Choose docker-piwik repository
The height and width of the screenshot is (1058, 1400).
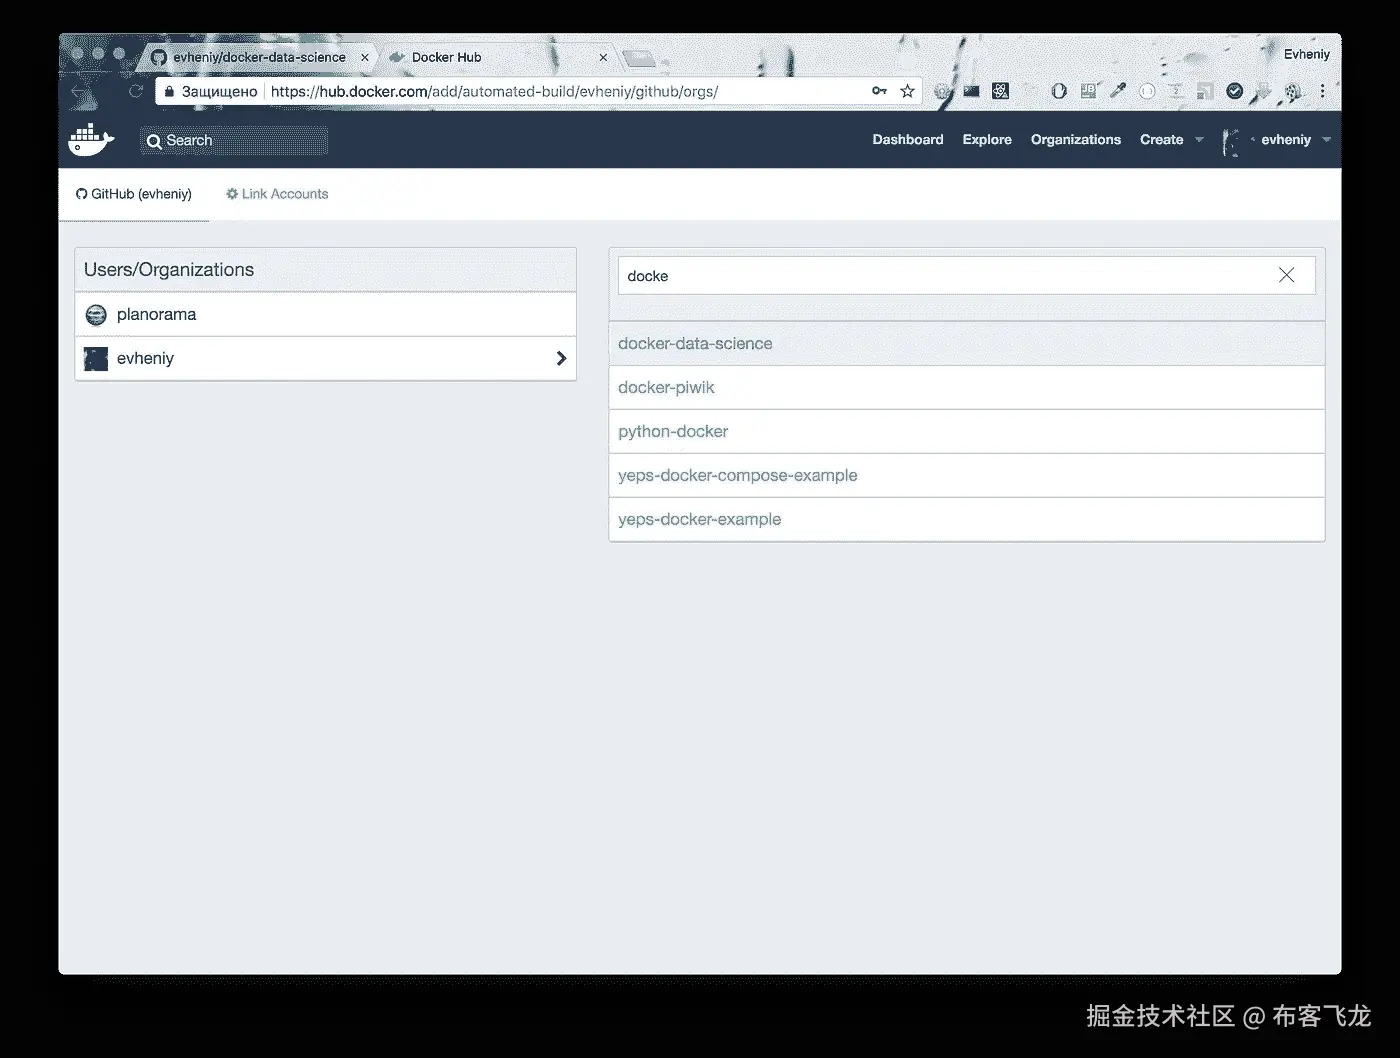pyautogui.click(x=967, y=387)
